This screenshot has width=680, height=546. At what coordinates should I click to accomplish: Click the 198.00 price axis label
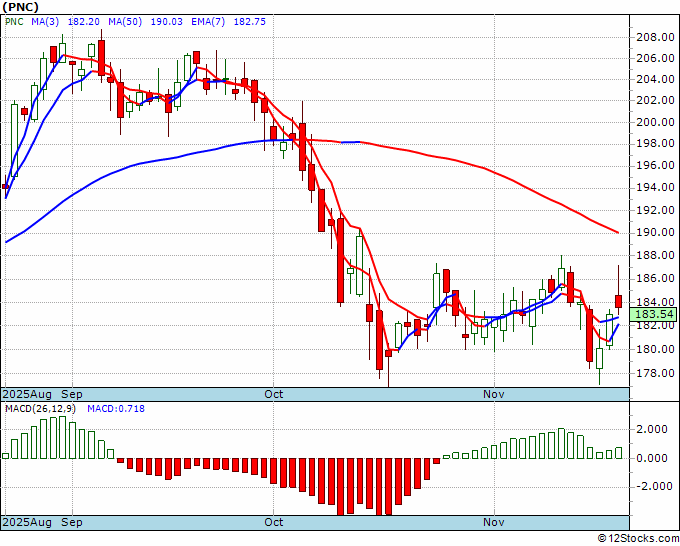(x=655, y=144)
